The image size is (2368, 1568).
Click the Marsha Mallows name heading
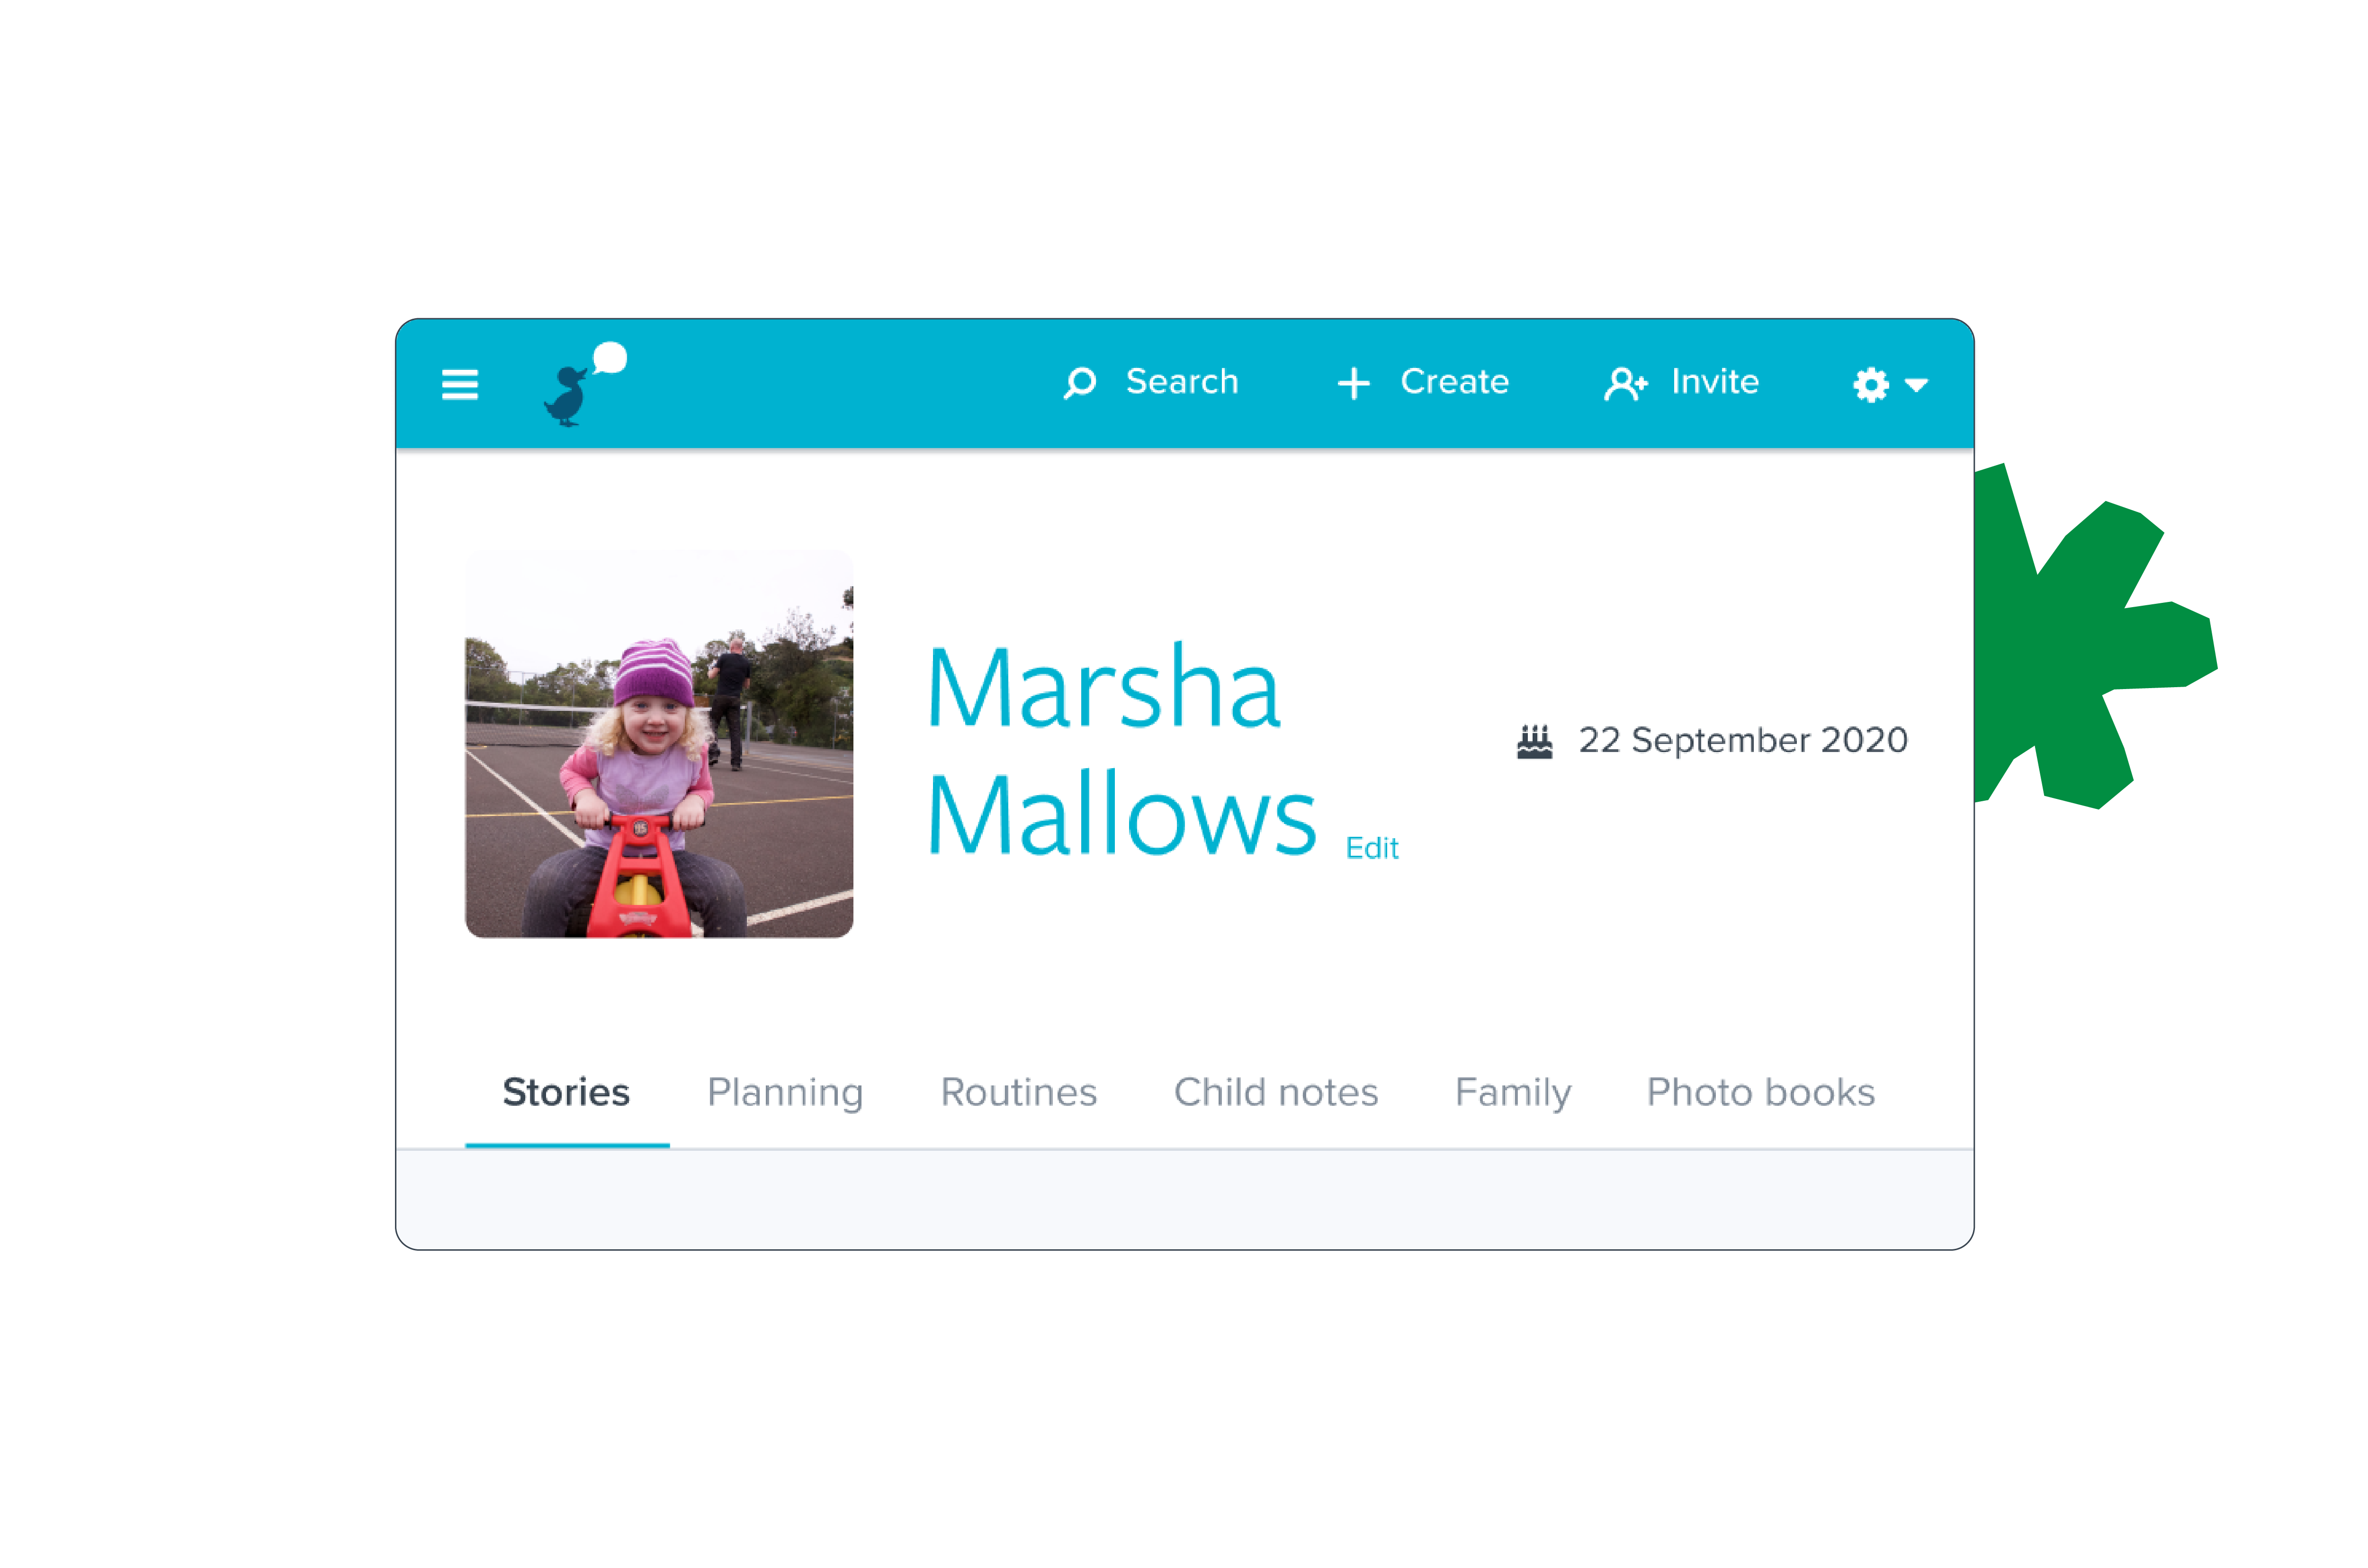click(x=1121, y=750)
